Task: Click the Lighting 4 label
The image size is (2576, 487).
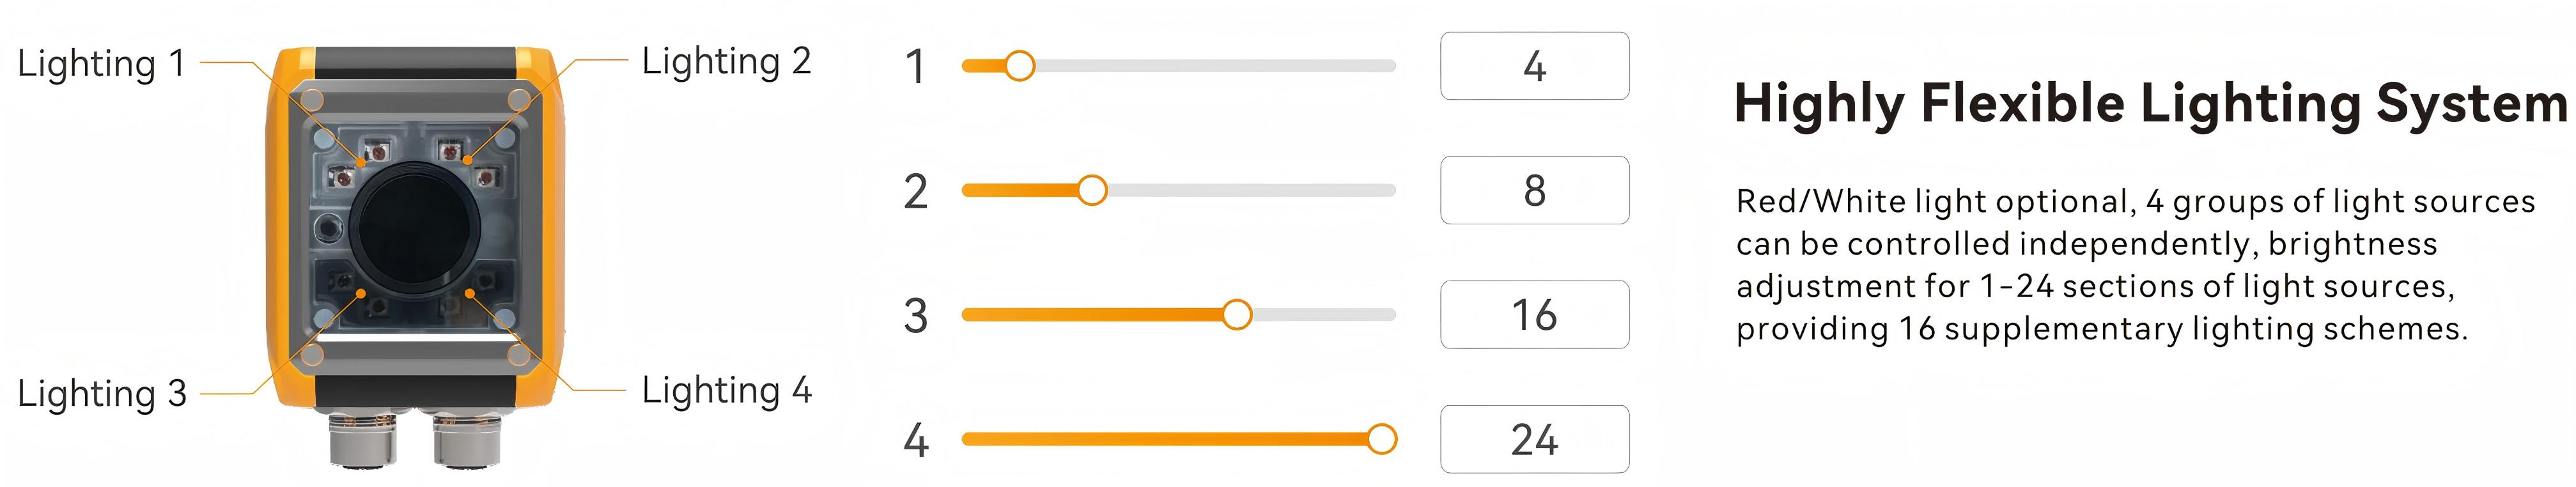Action: point(726,391)
